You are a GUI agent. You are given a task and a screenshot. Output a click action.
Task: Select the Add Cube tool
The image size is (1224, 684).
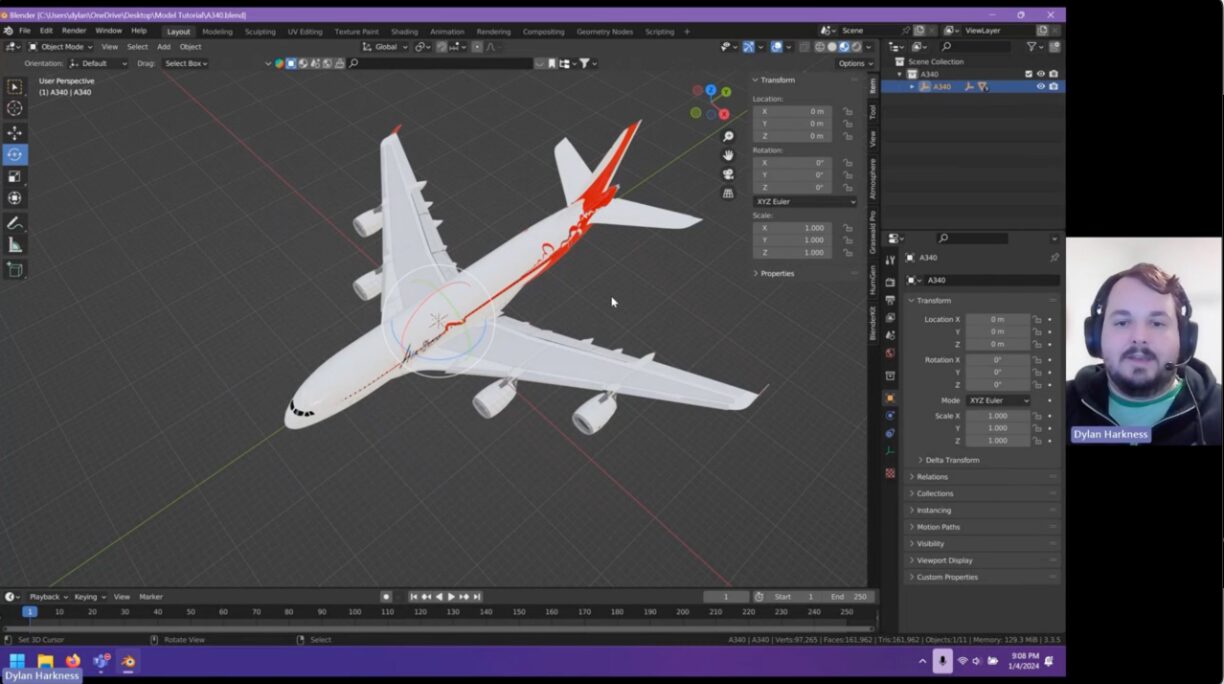tap(15, 270)
